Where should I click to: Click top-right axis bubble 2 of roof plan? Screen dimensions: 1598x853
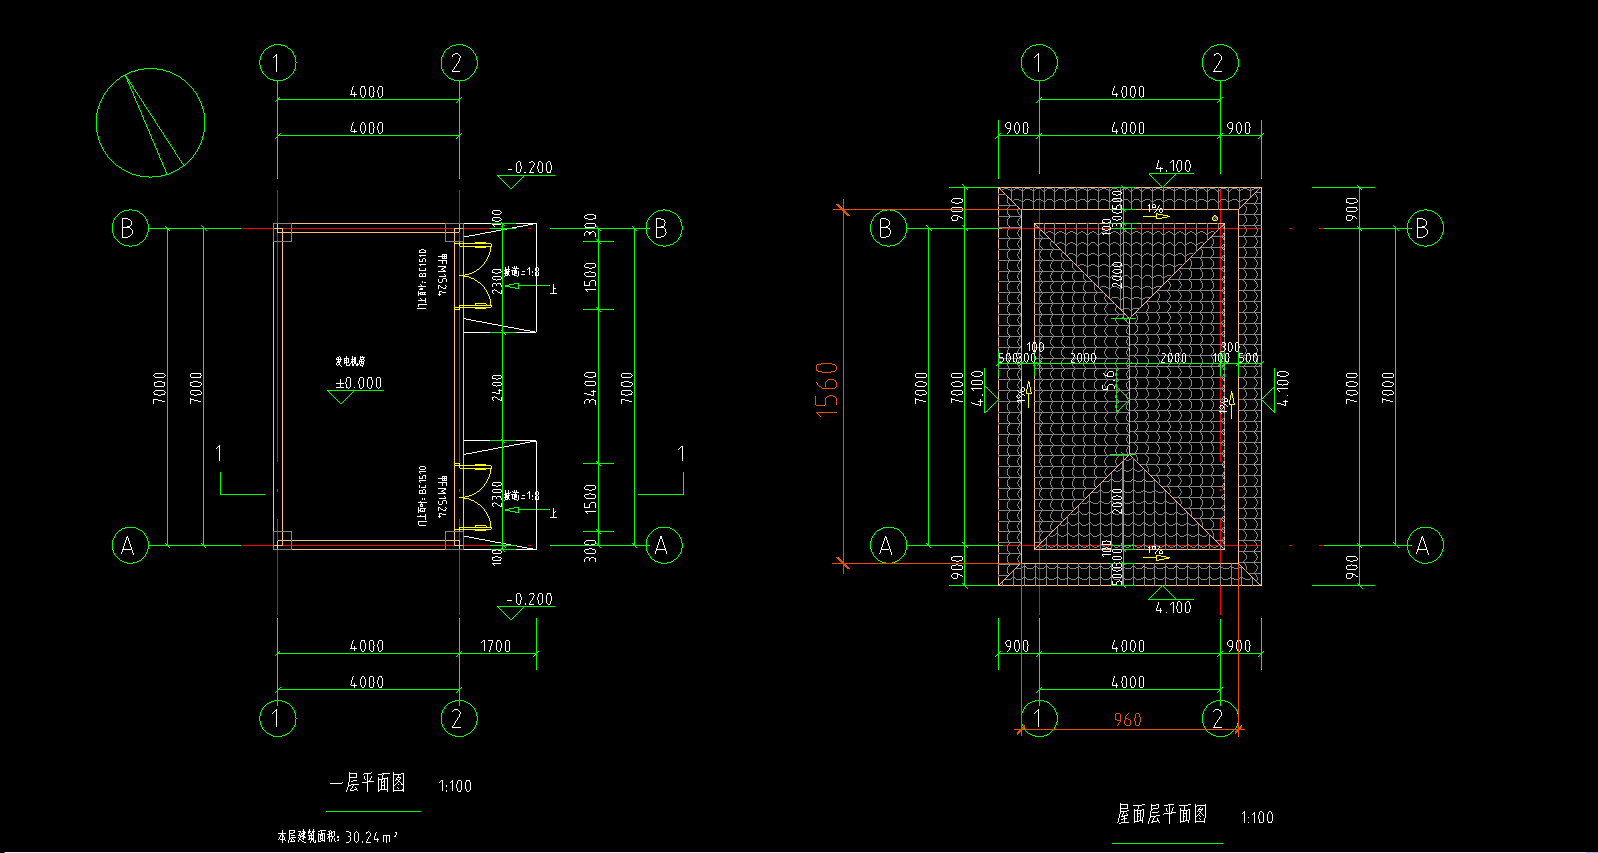[1219, 63]
